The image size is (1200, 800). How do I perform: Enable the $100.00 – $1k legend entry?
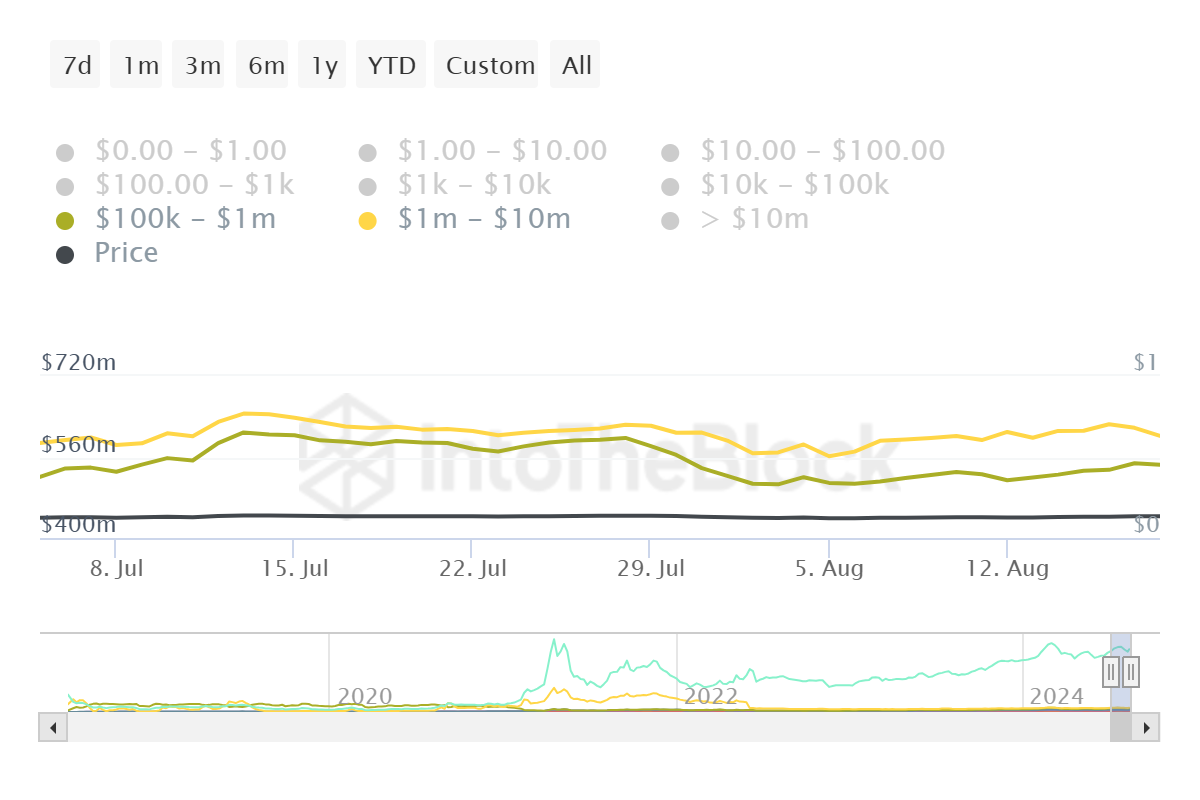point(194,185)
